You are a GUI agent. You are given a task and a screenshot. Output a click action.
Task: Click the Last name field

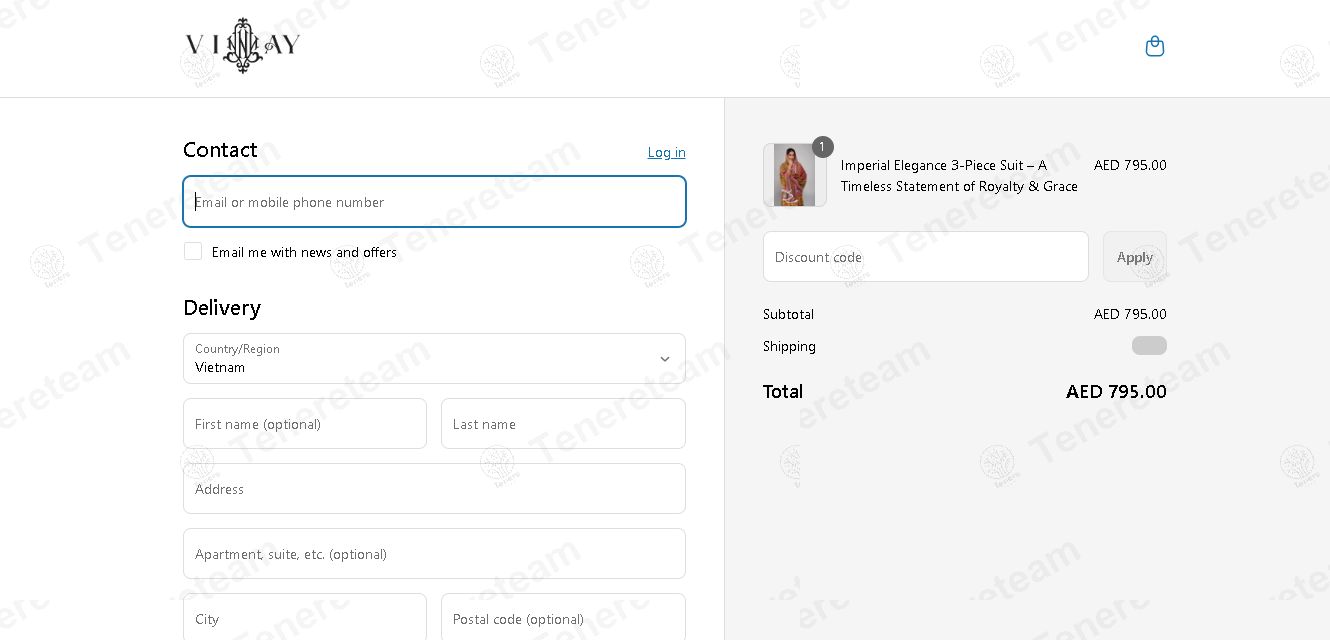click(563, 424)
